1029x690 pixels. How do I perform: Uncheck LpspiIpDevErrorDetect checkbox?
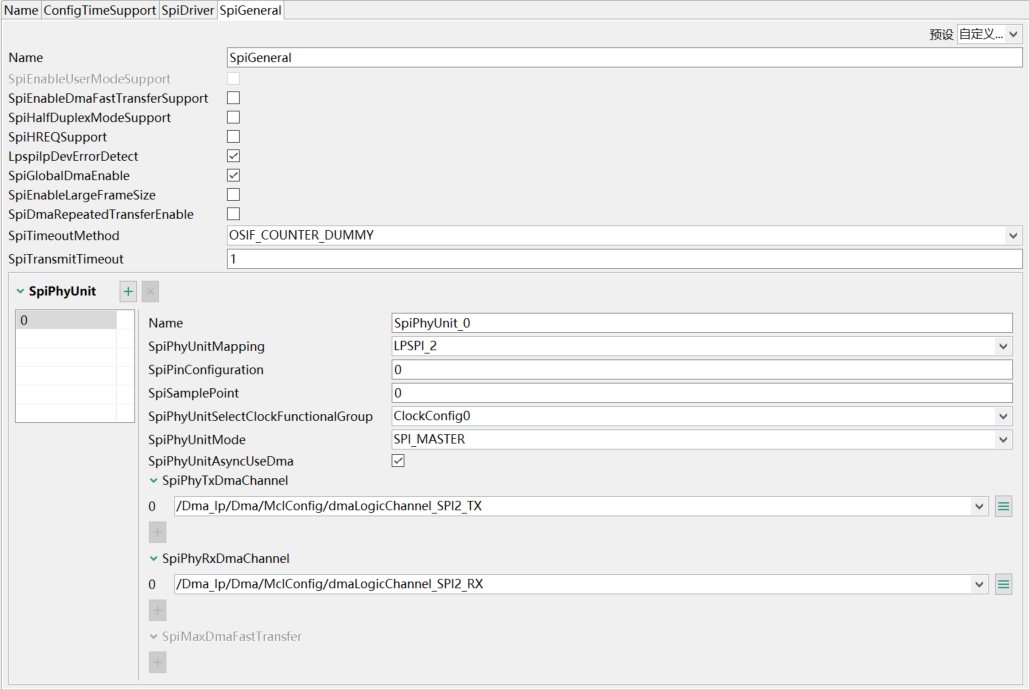coord(233,156)
